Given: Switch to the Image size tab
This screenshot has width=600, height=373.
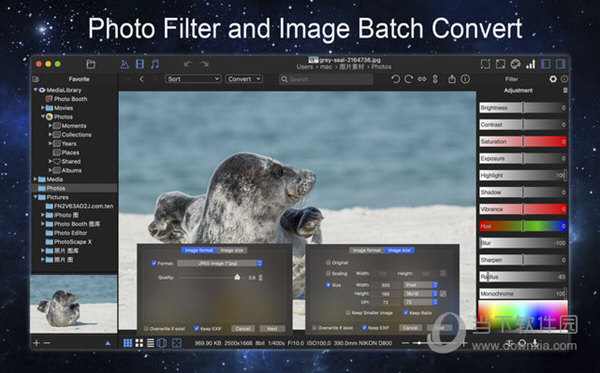Looking at the screenshot, I should coord(232,250).
